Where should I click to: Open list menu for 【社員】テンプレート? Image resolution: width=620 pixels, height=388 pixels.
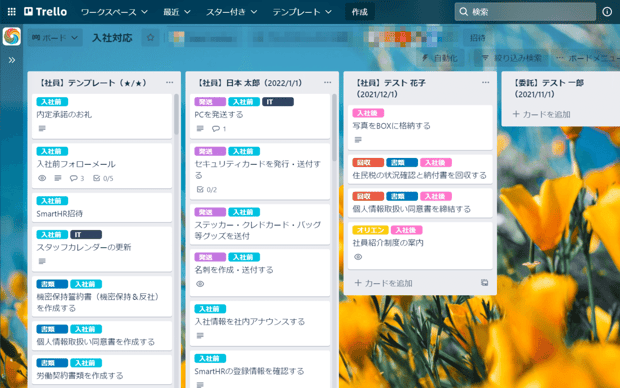click(x=170, y=82)
